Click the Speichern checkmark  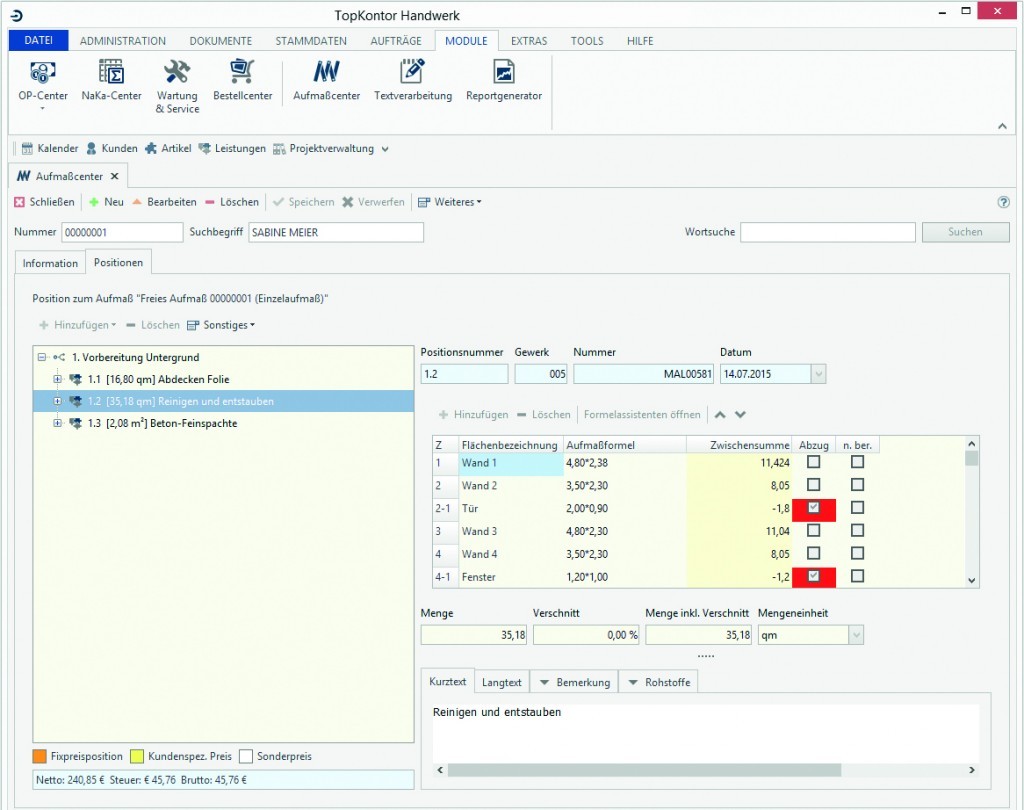278,202
